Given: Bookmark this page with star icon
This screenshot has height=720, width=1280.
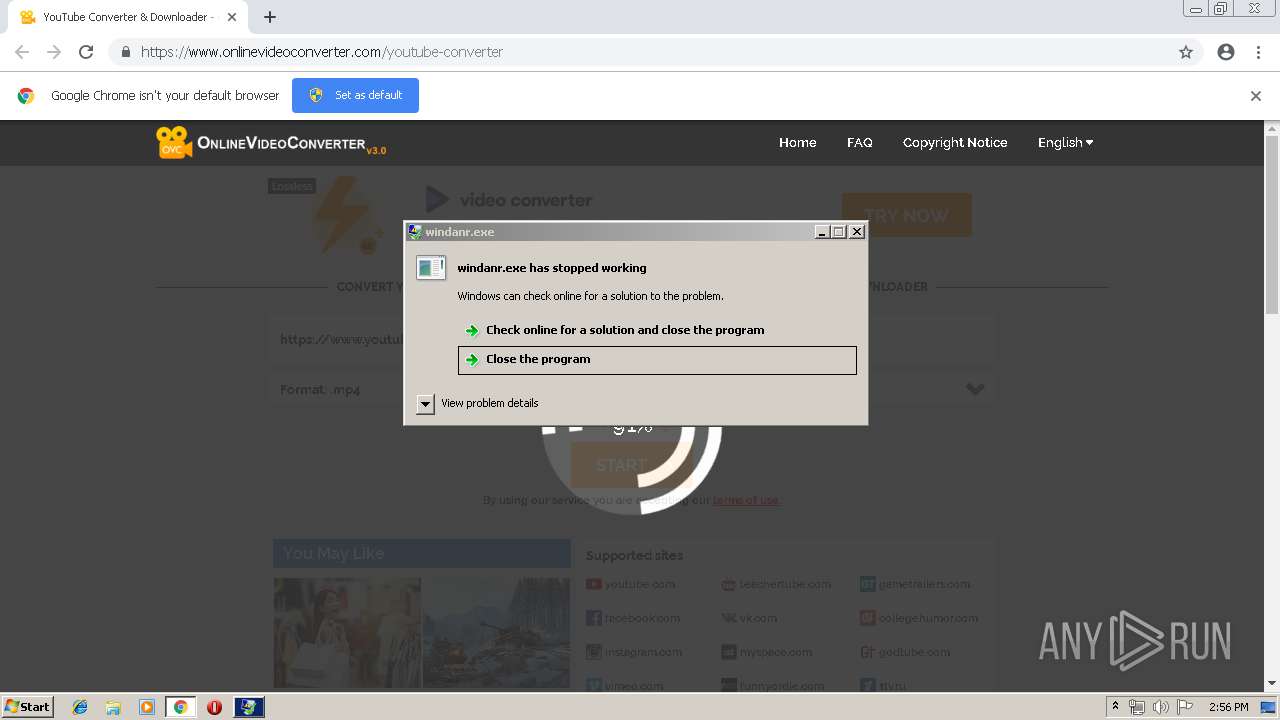Looking at the screenshot, I should point(1186,52).
